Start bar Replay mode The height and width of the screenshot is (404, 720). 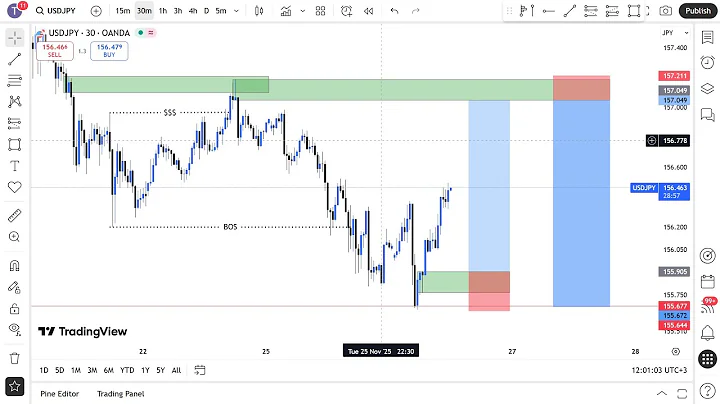tap(368, 11)
